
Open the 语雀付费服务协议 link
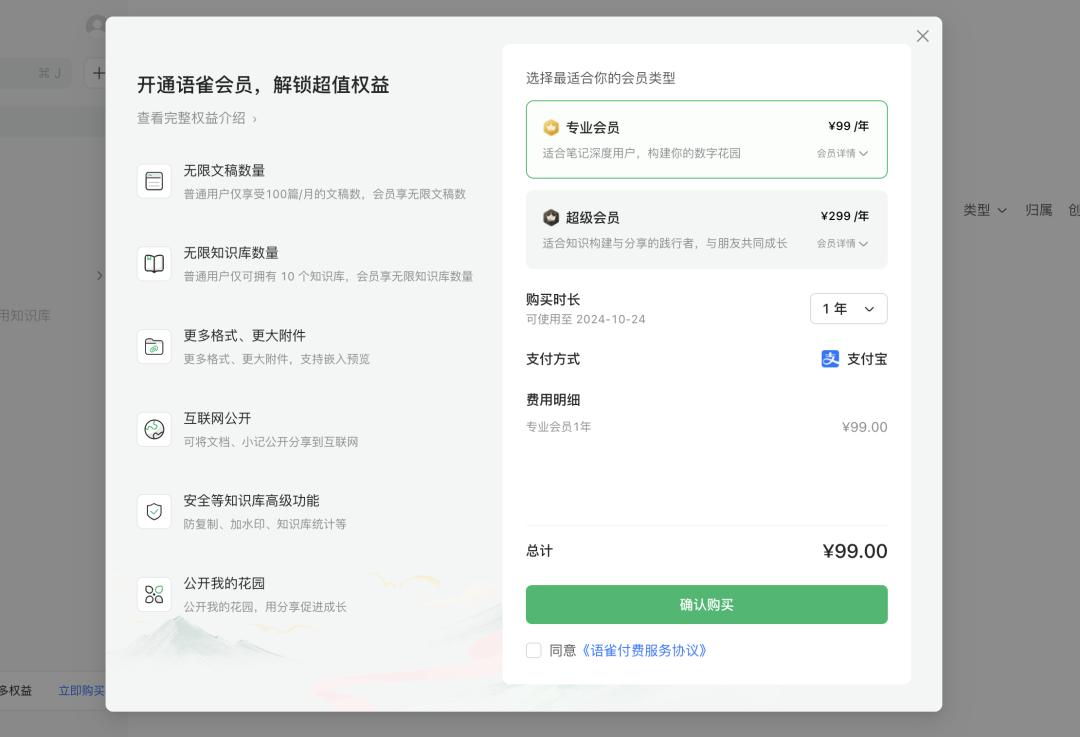click(x=643, y=650)
